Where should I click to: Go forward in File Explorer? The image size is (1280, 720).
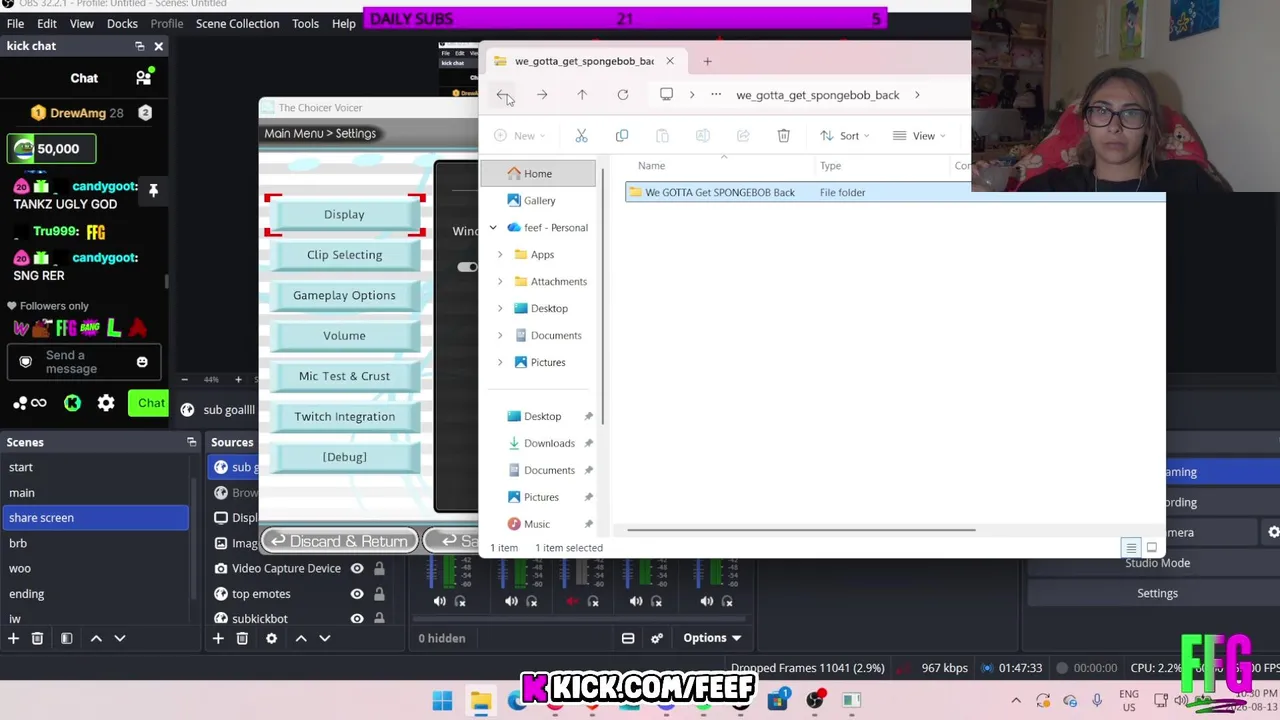tap(542, 95)
